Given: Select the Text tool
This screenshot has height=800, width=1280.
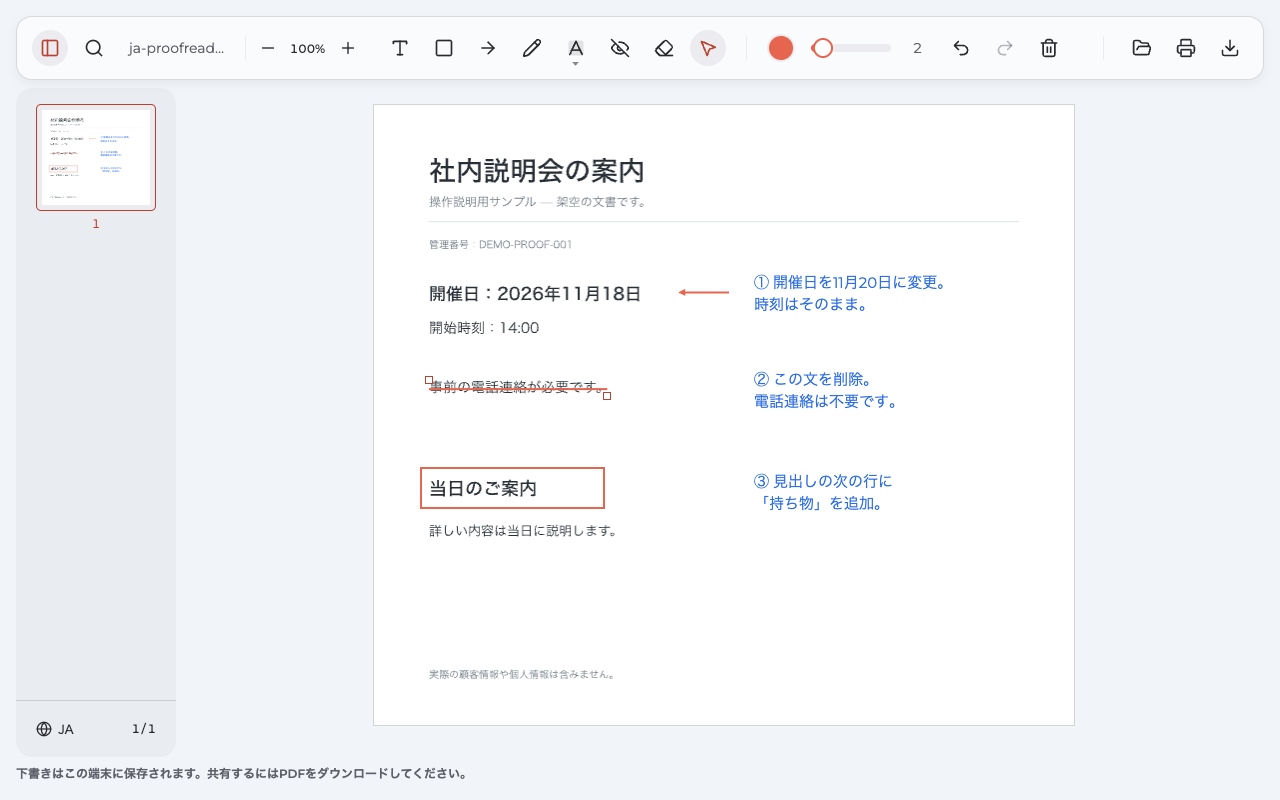Looking at the screenshot, I should tap(400, 48).
